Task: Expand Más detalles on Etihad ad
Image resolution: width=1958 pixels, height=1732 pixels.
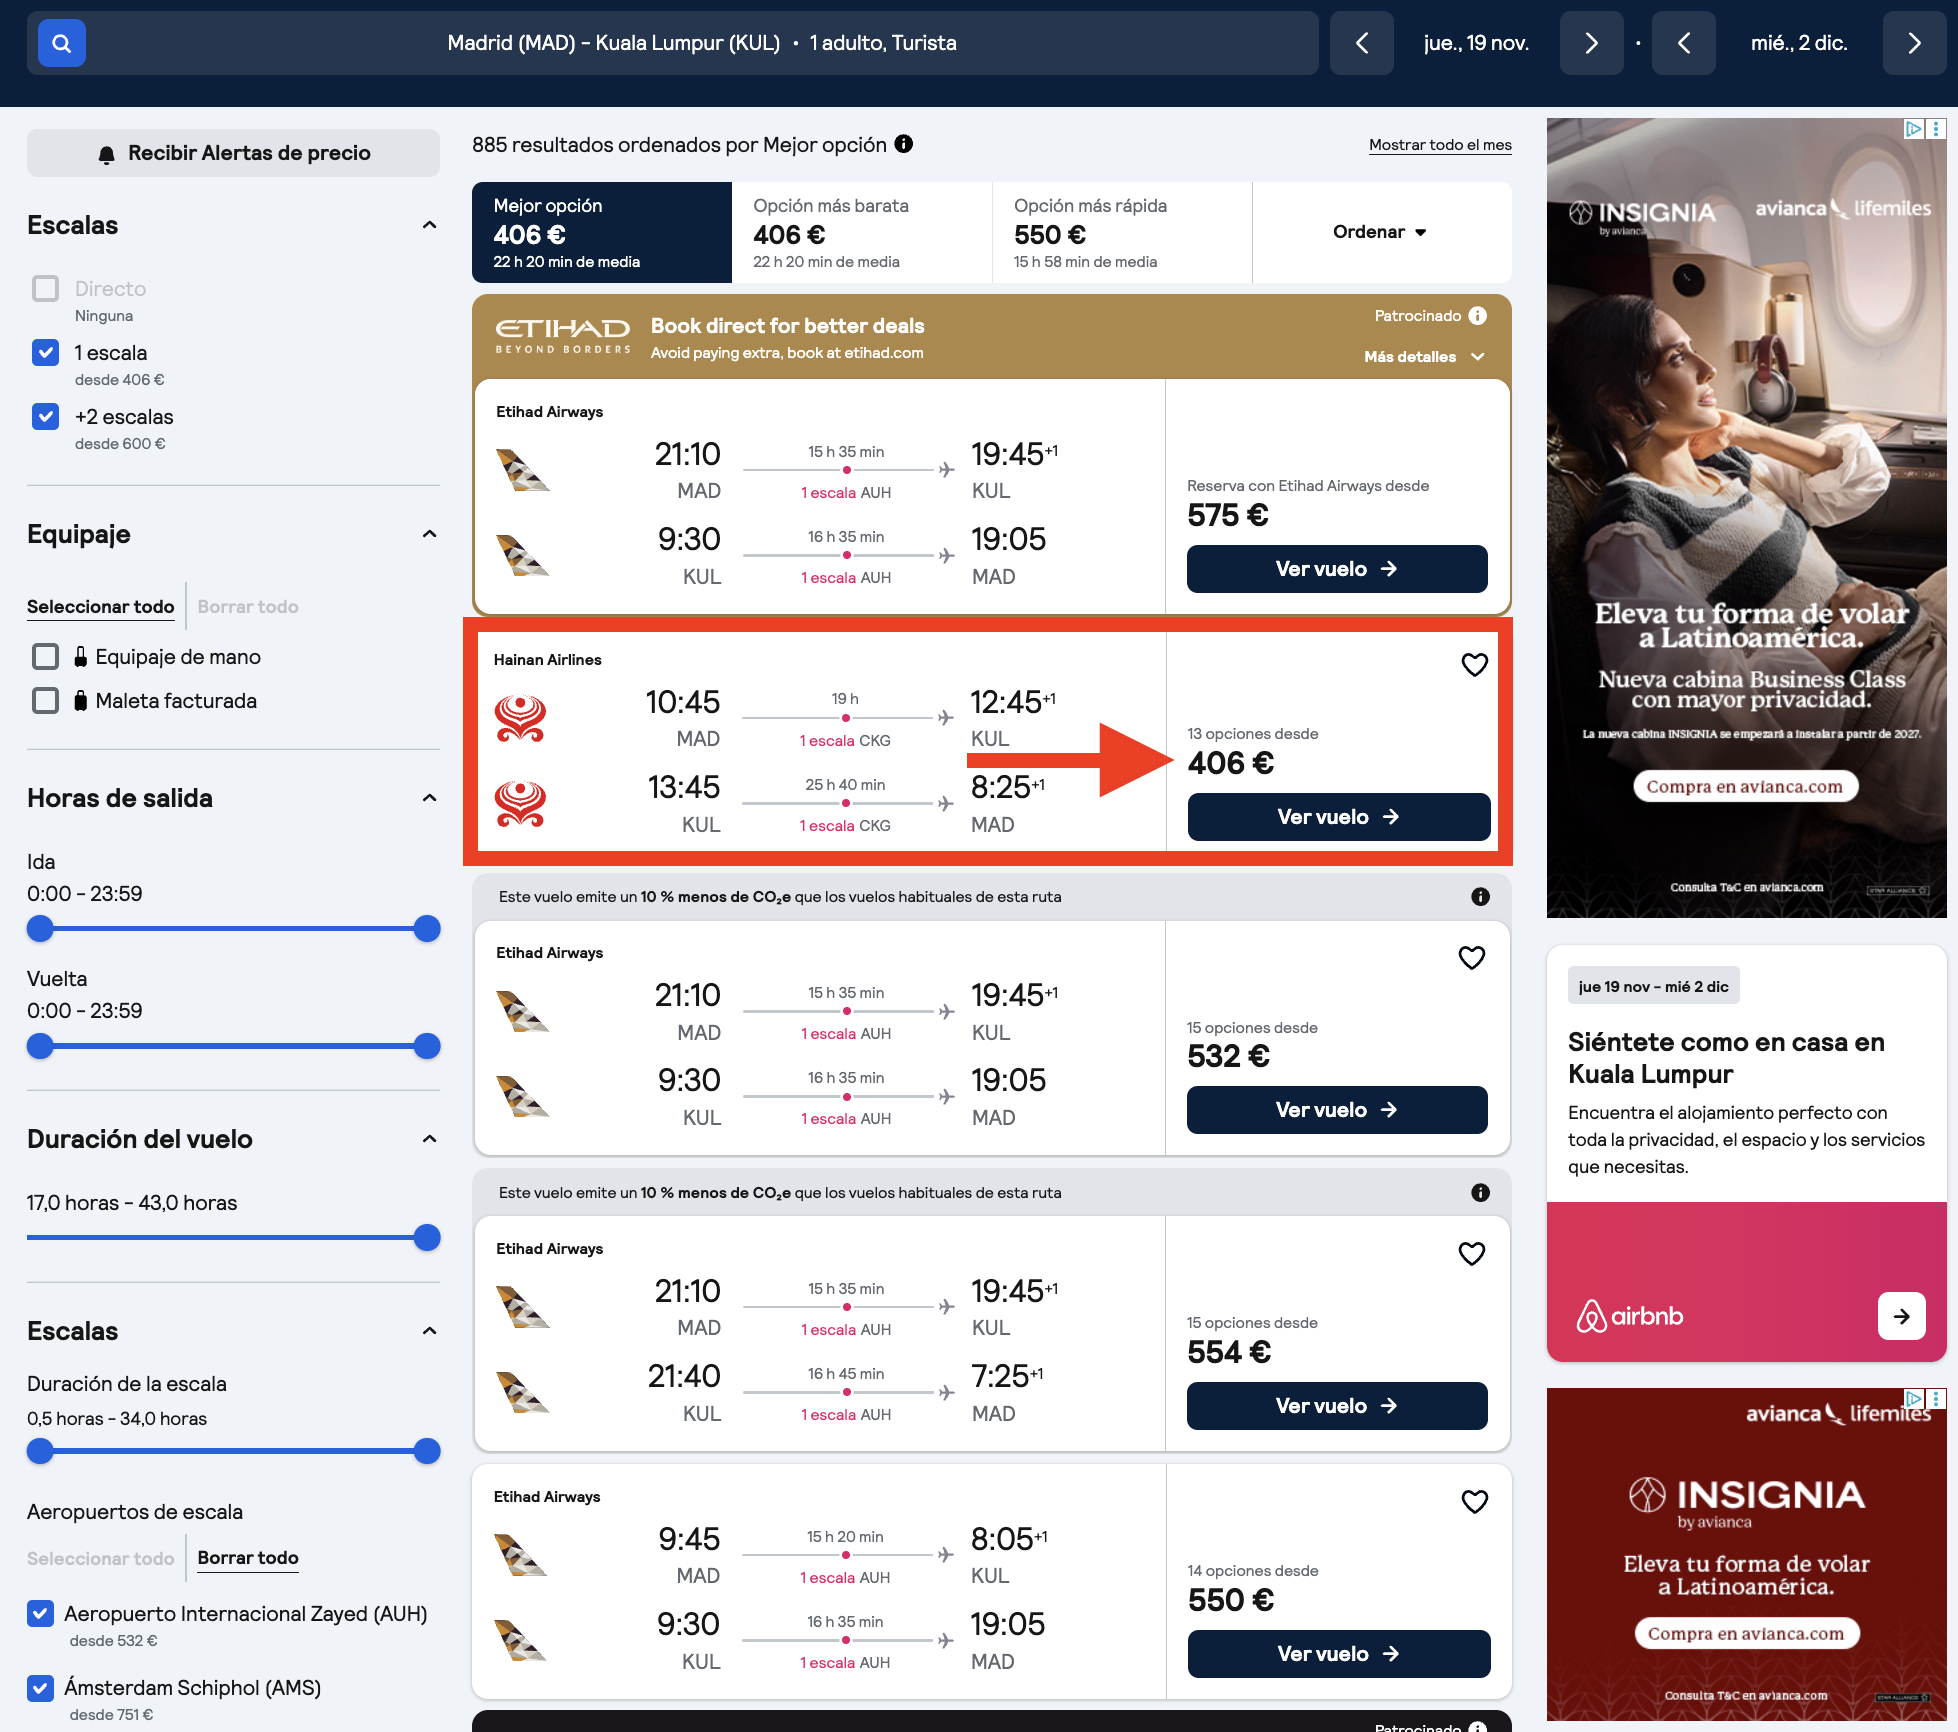Action: 1424,357
